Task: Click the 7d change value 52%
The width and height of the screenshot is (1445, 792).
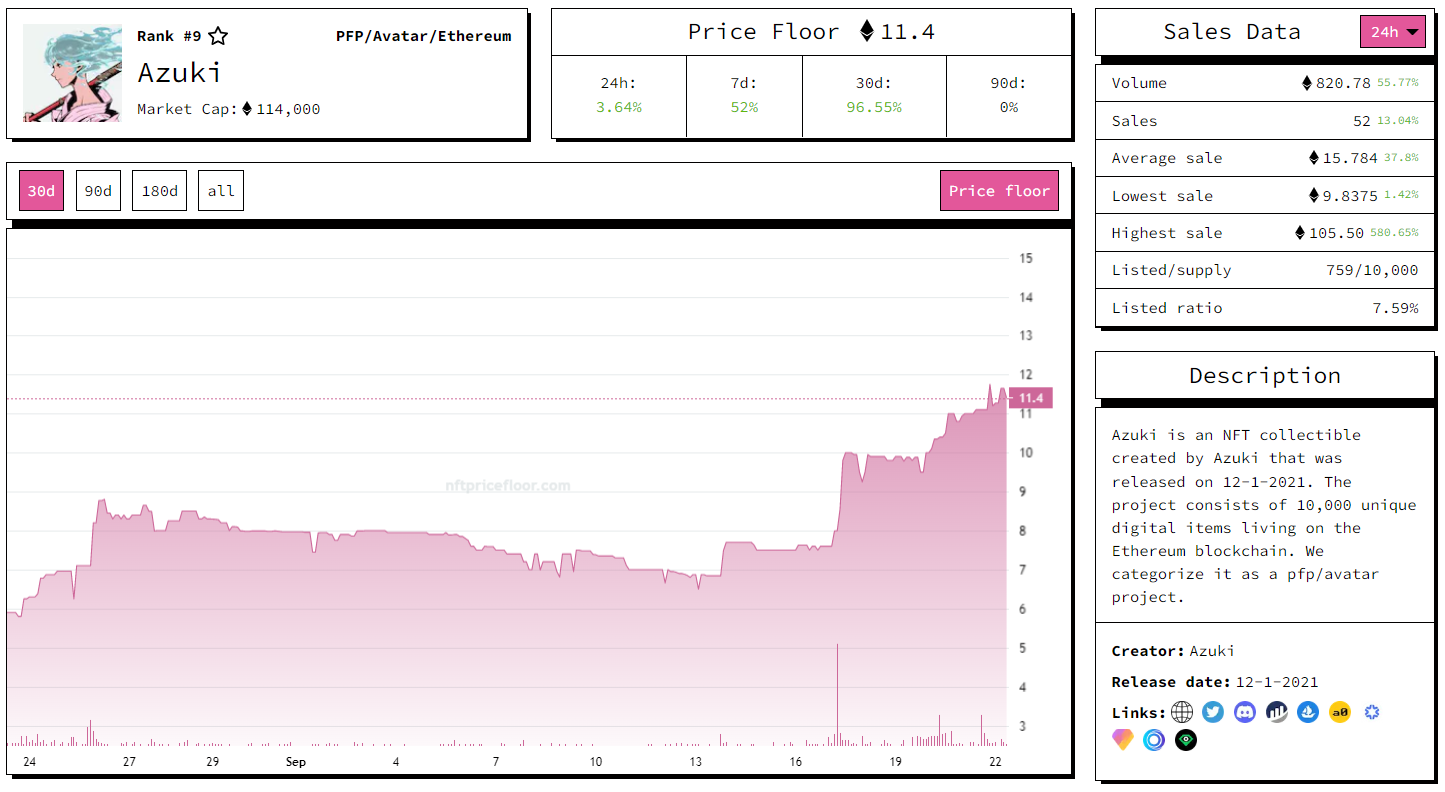Action: 744,107
